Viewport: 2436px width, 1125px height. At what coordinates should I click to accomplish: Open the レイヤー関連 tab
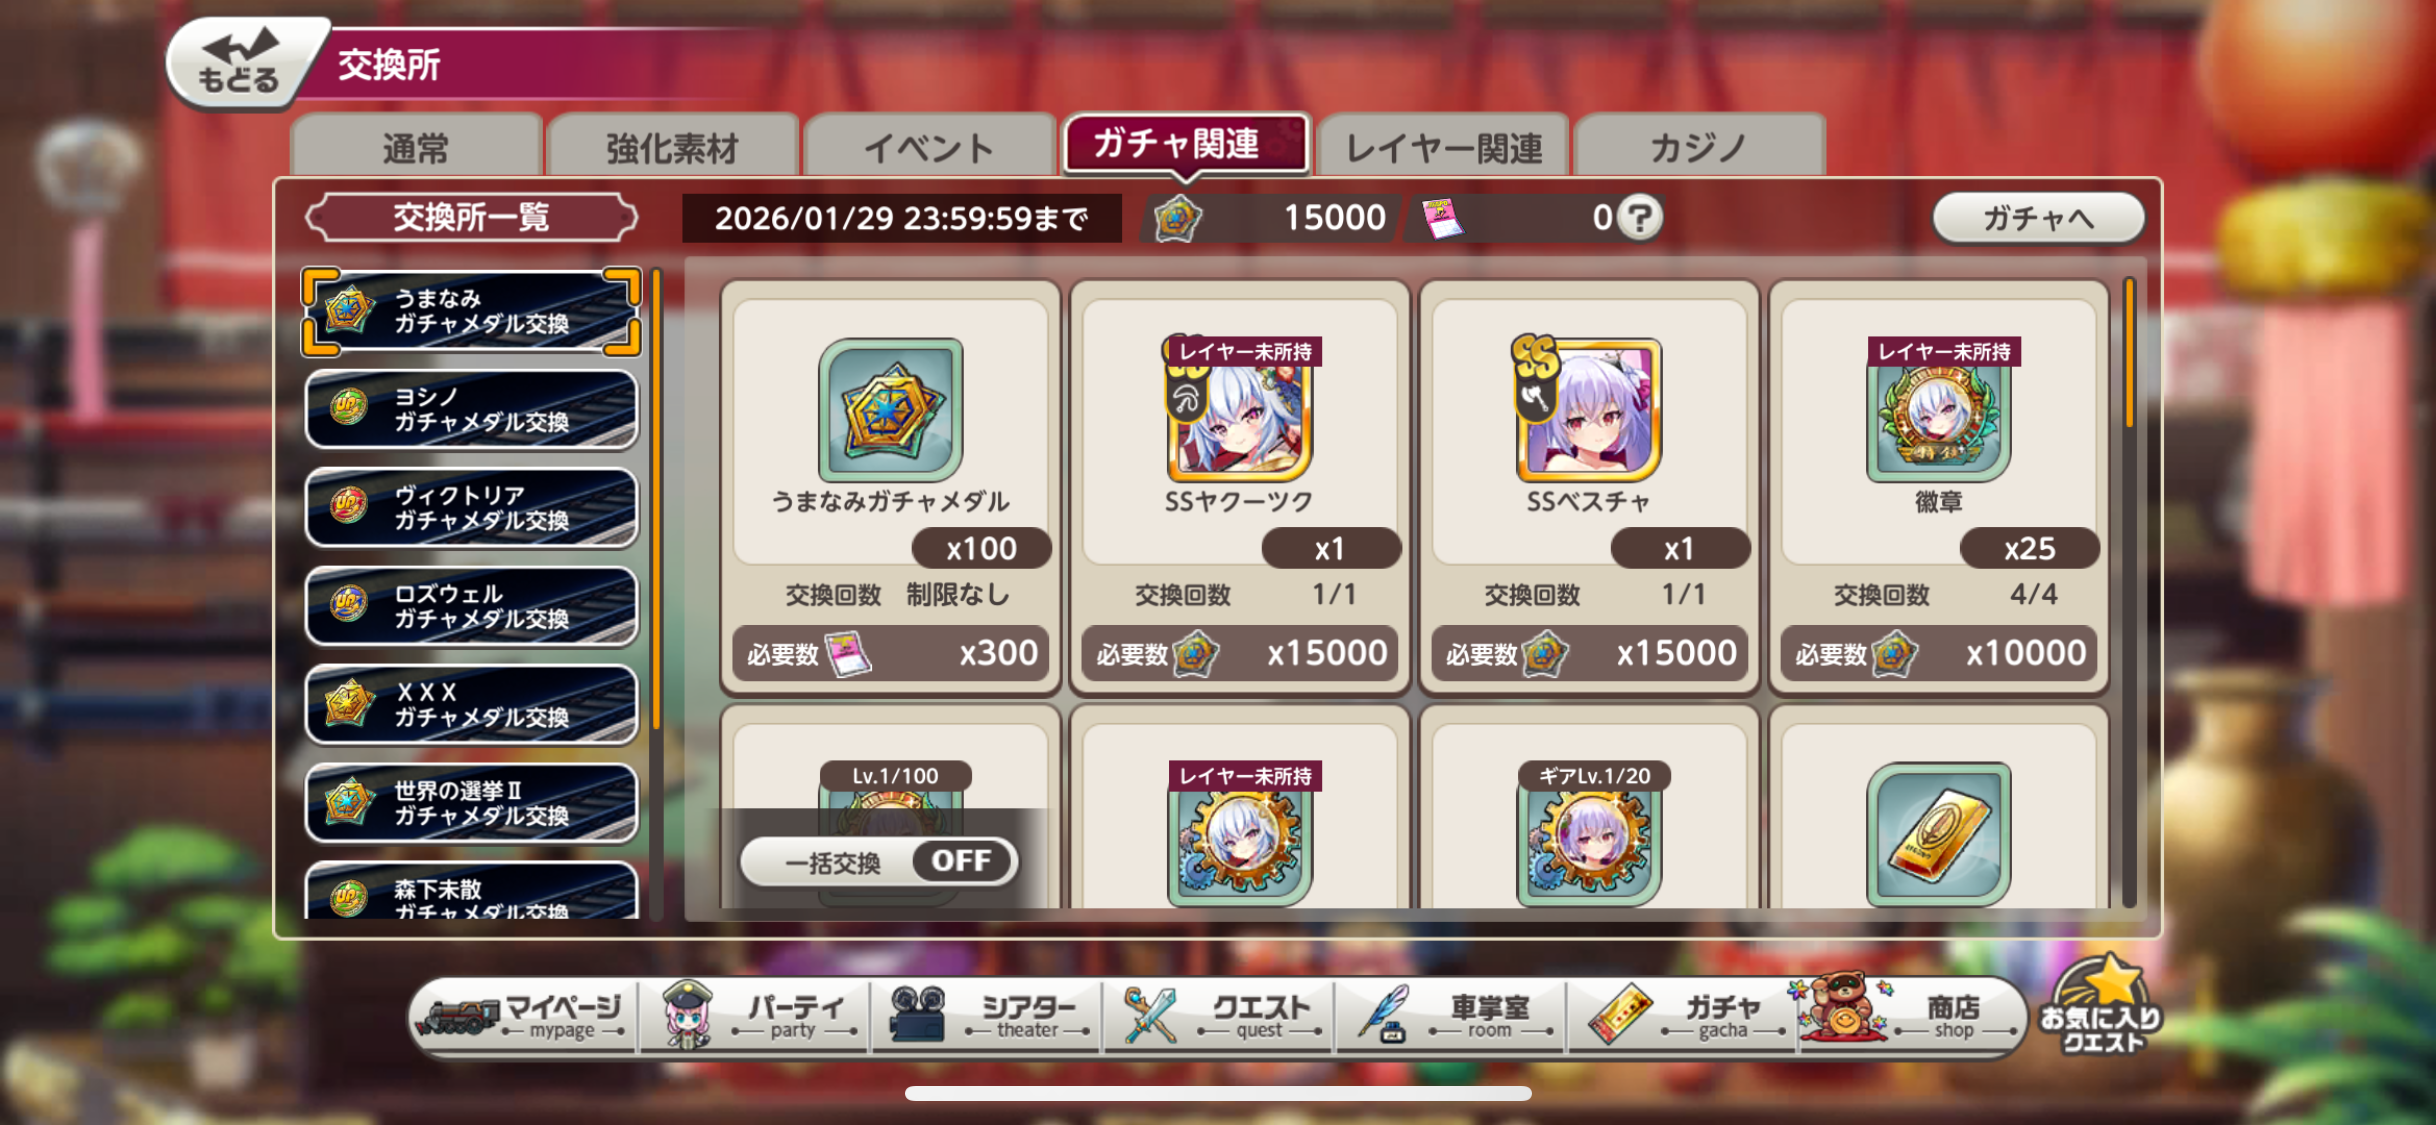[1443, 147]
